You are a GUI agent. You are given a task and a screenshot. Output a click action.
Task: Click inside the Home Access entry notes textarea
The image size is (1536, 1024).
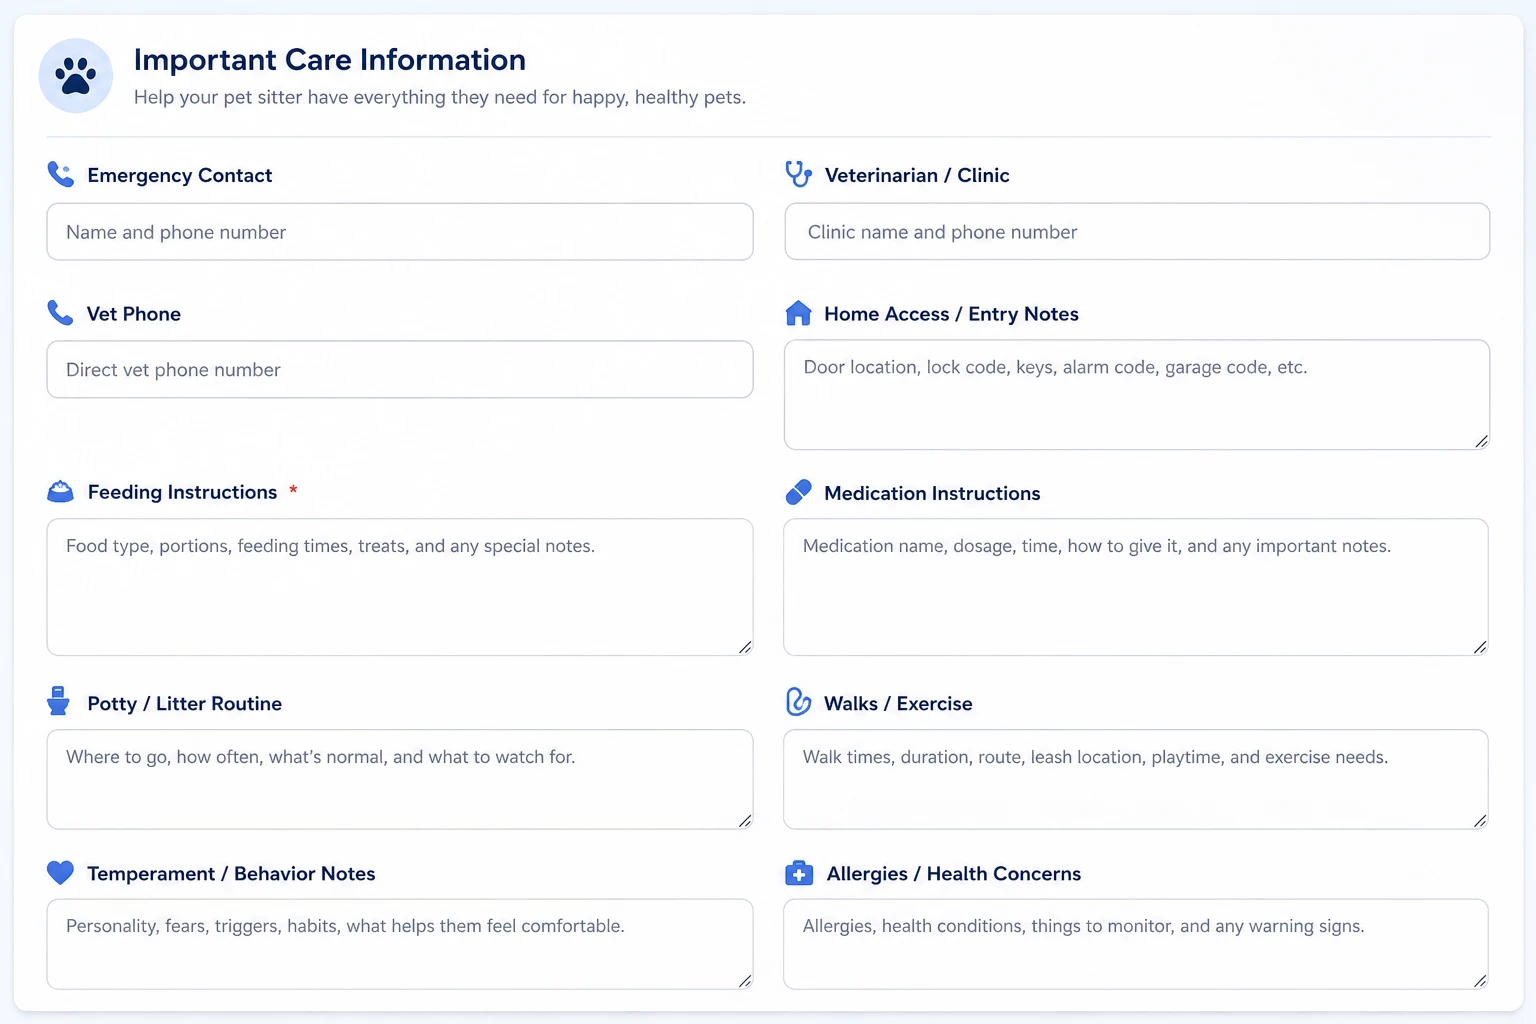[1137, 395]
